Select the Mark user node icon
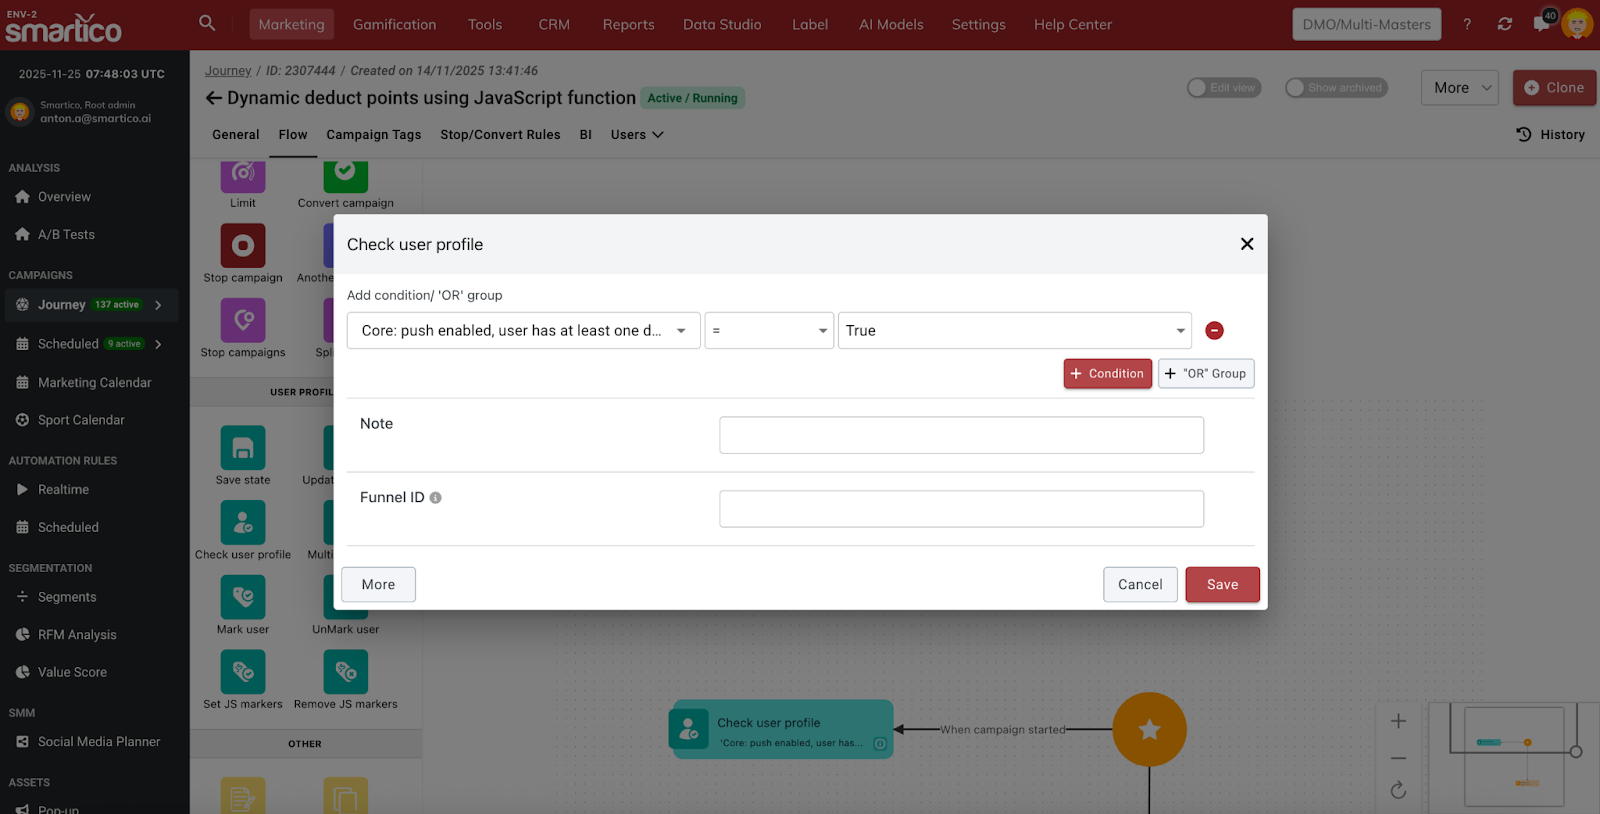The height and width of the screenshot is (814, 1600). 243,597
